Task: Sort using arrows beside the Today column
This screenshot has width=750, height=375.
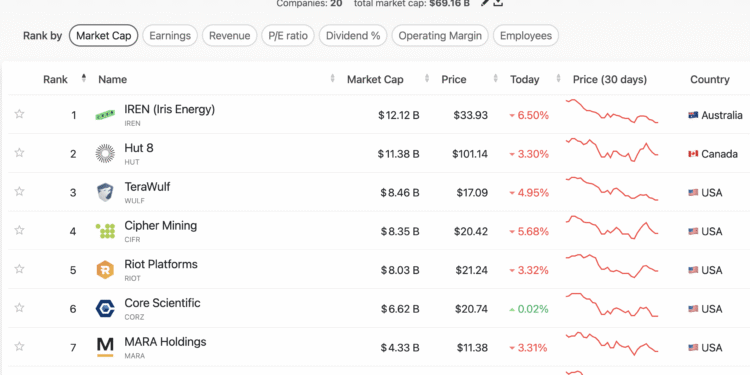Action: 558,78
